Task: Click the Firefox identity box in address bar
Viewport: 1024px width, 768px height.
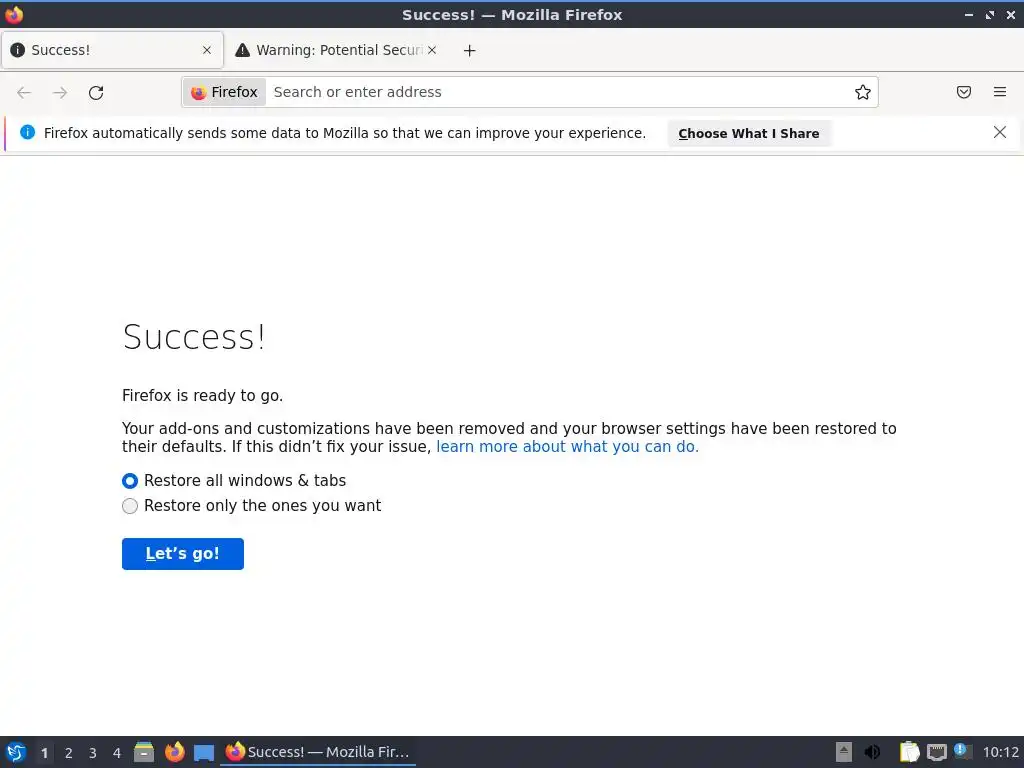Action: point(224,92)
